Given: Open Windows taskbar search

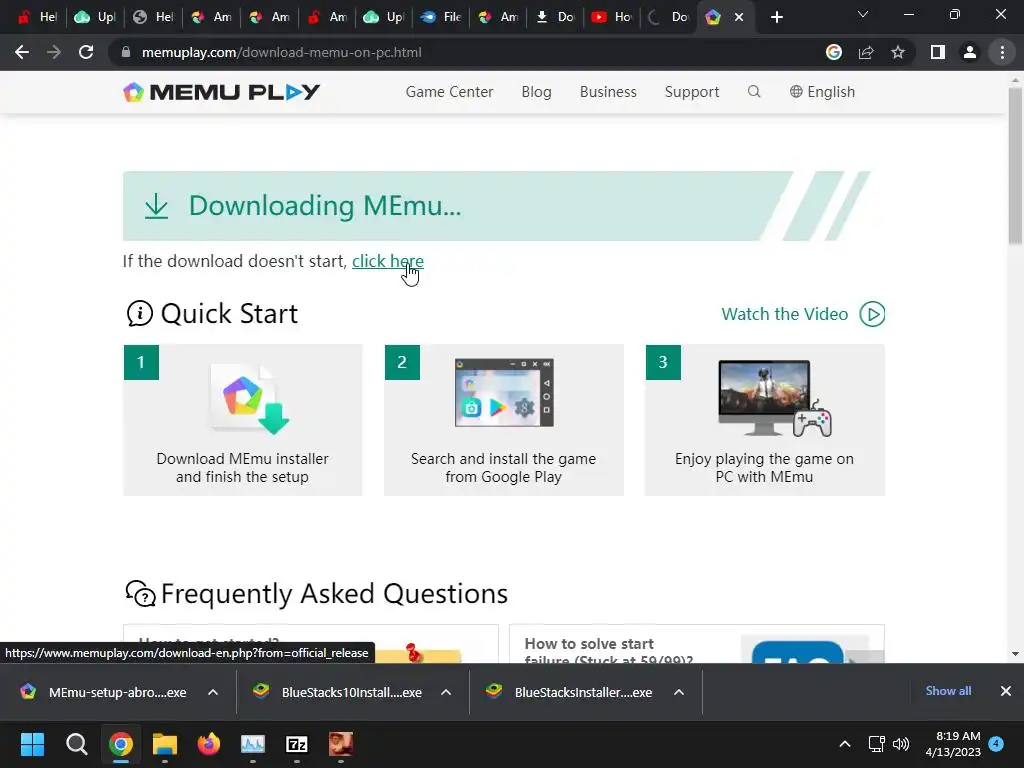Looking at the screenshot, I should click(x=76, y=744).
